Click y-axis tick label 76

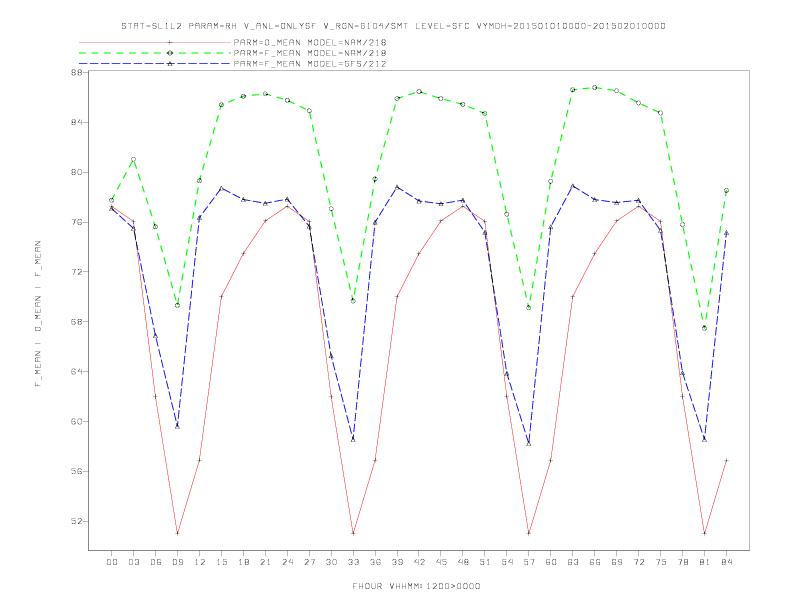(x=77, y=222)
